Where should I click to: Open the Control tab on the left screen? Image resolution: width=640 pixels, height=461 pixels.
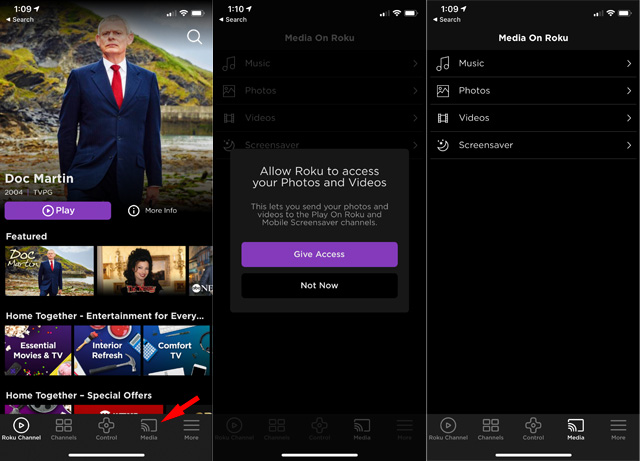(x=106, y=429)
